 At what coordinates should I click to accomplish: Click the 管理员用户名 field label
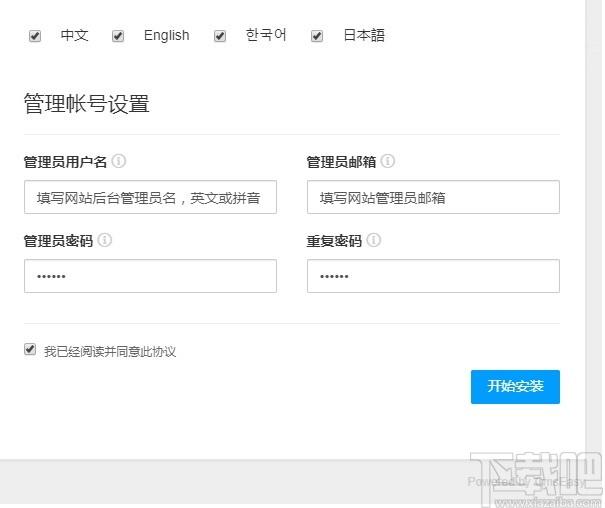[65, 161]
